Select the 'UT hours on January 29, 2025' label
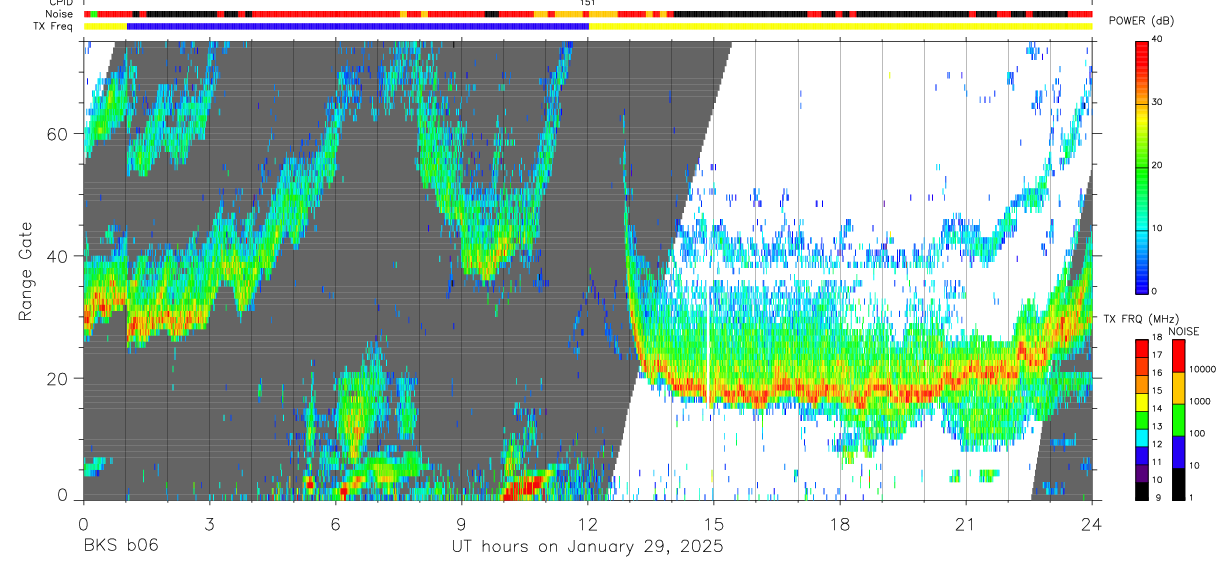Screen dimensions: 1228x567 587,547
